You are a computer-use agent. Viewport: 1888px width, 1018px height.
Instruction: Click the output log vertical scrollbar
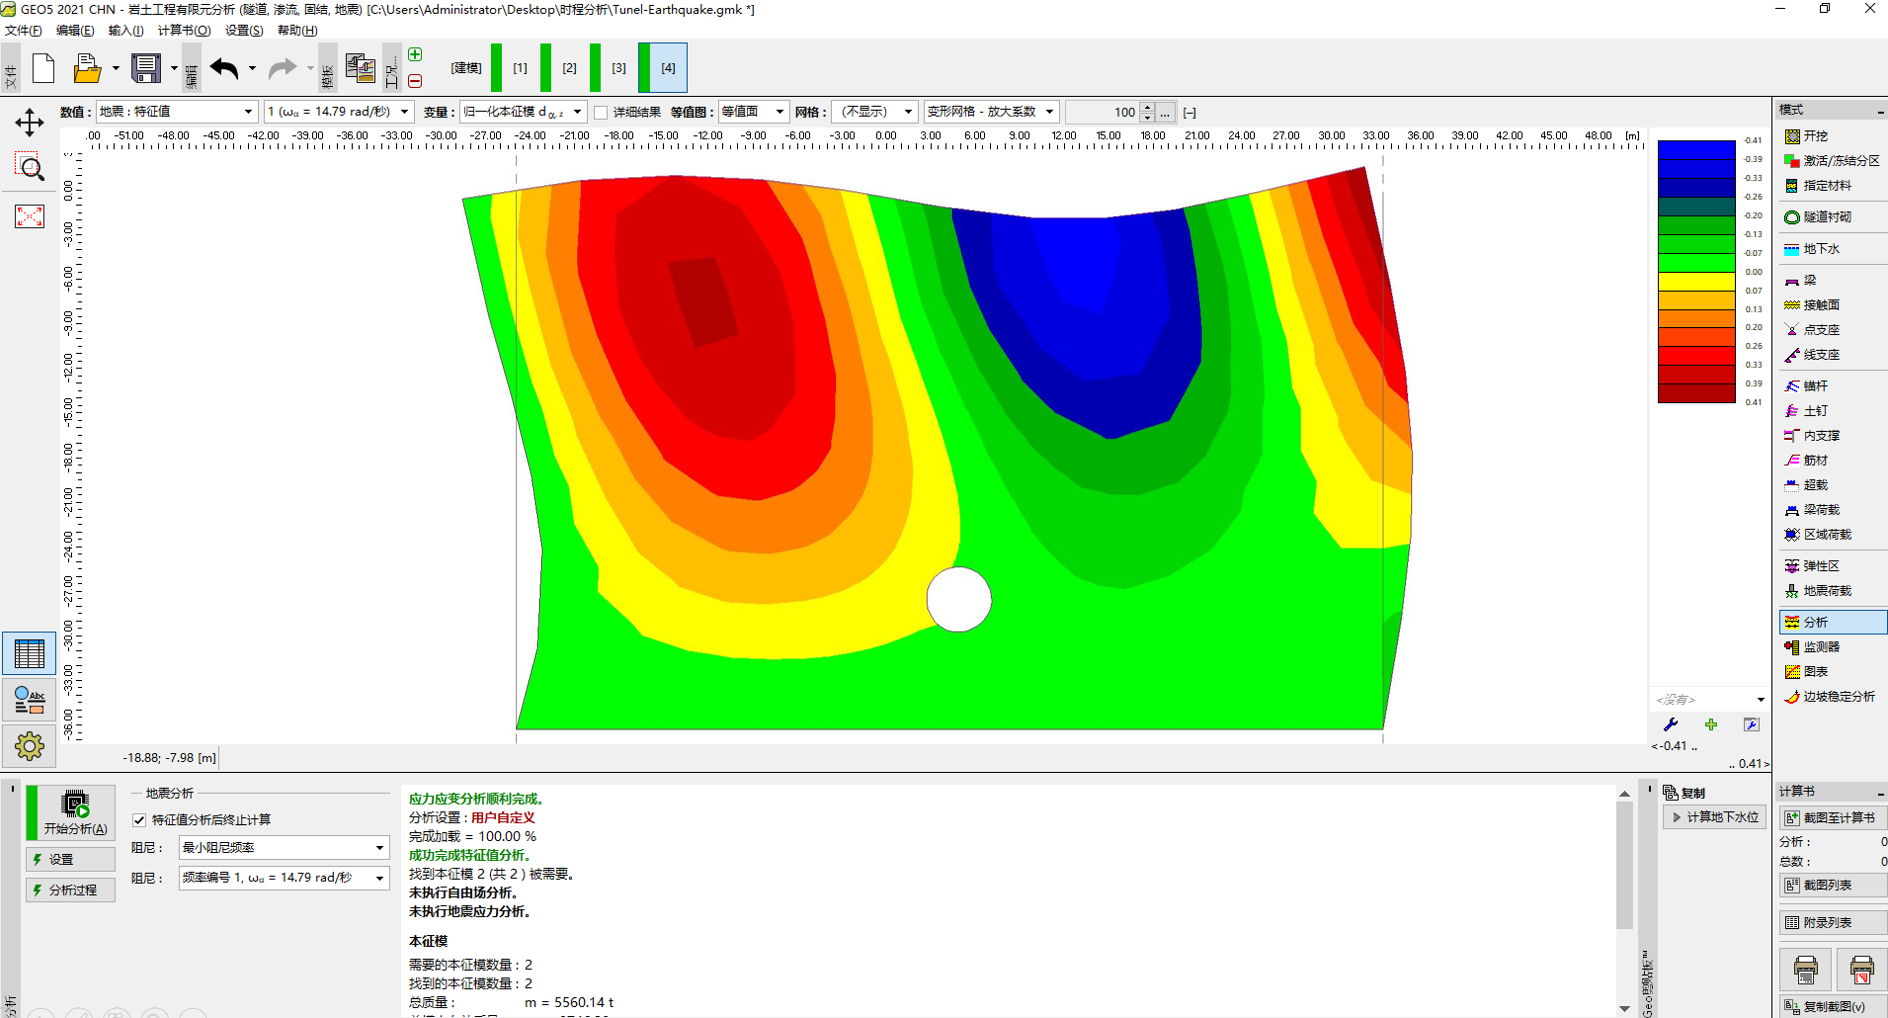click(1624, 900)
